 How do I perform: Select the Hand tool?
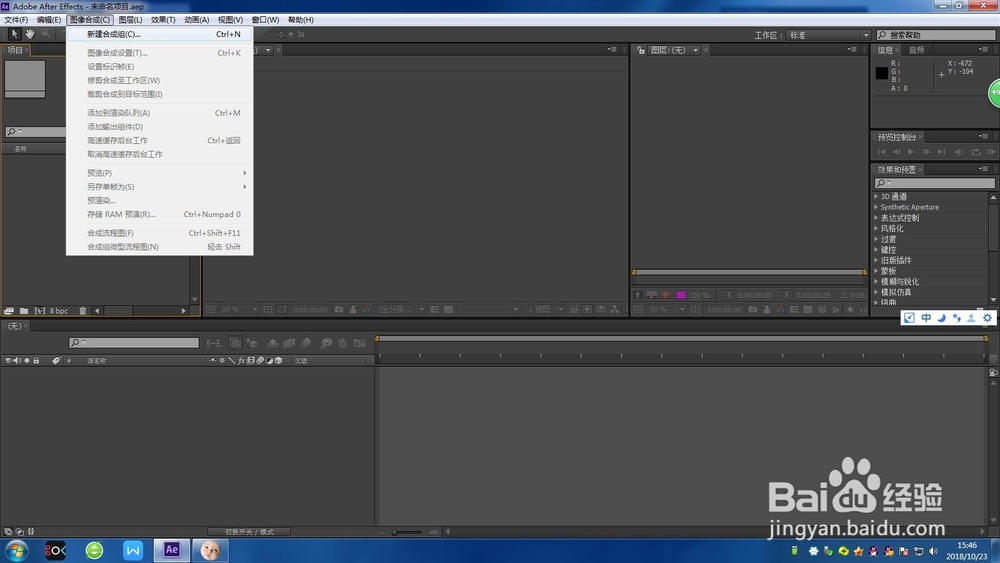pyautogui.click(x=29, y=34)
